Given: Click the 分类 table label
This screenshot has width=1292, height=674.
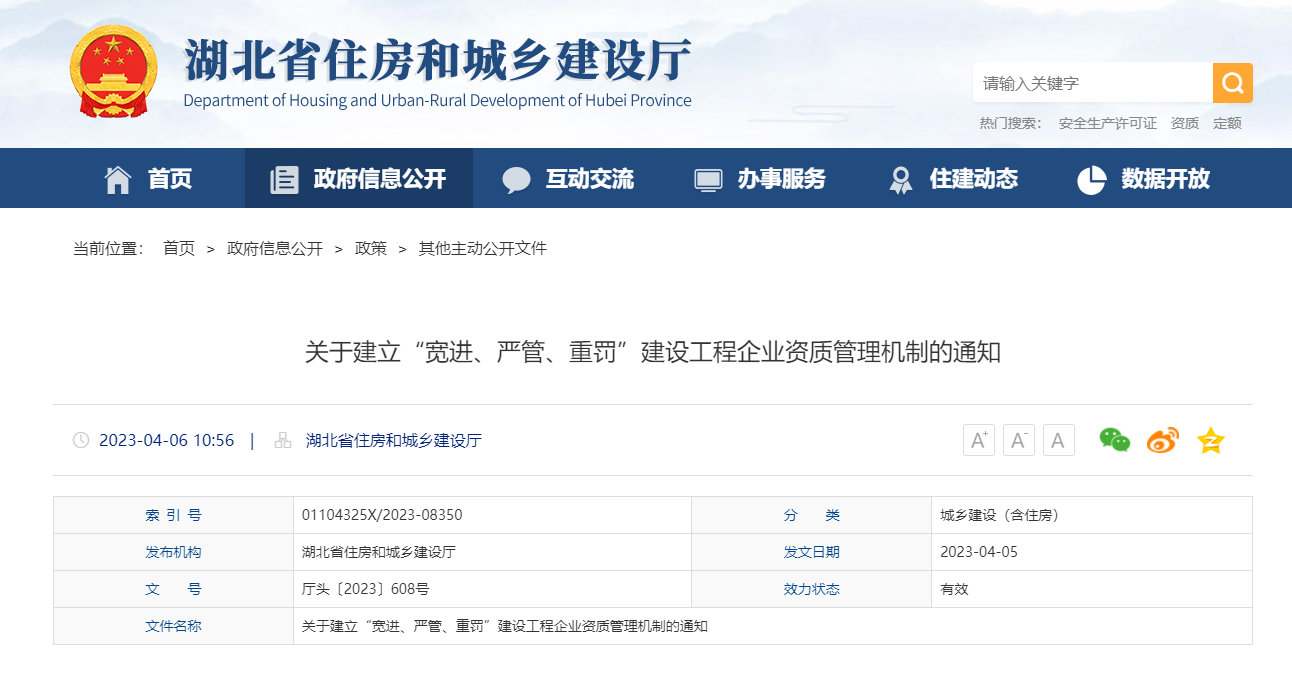Looking at the screenshot, I should [812, 515].
